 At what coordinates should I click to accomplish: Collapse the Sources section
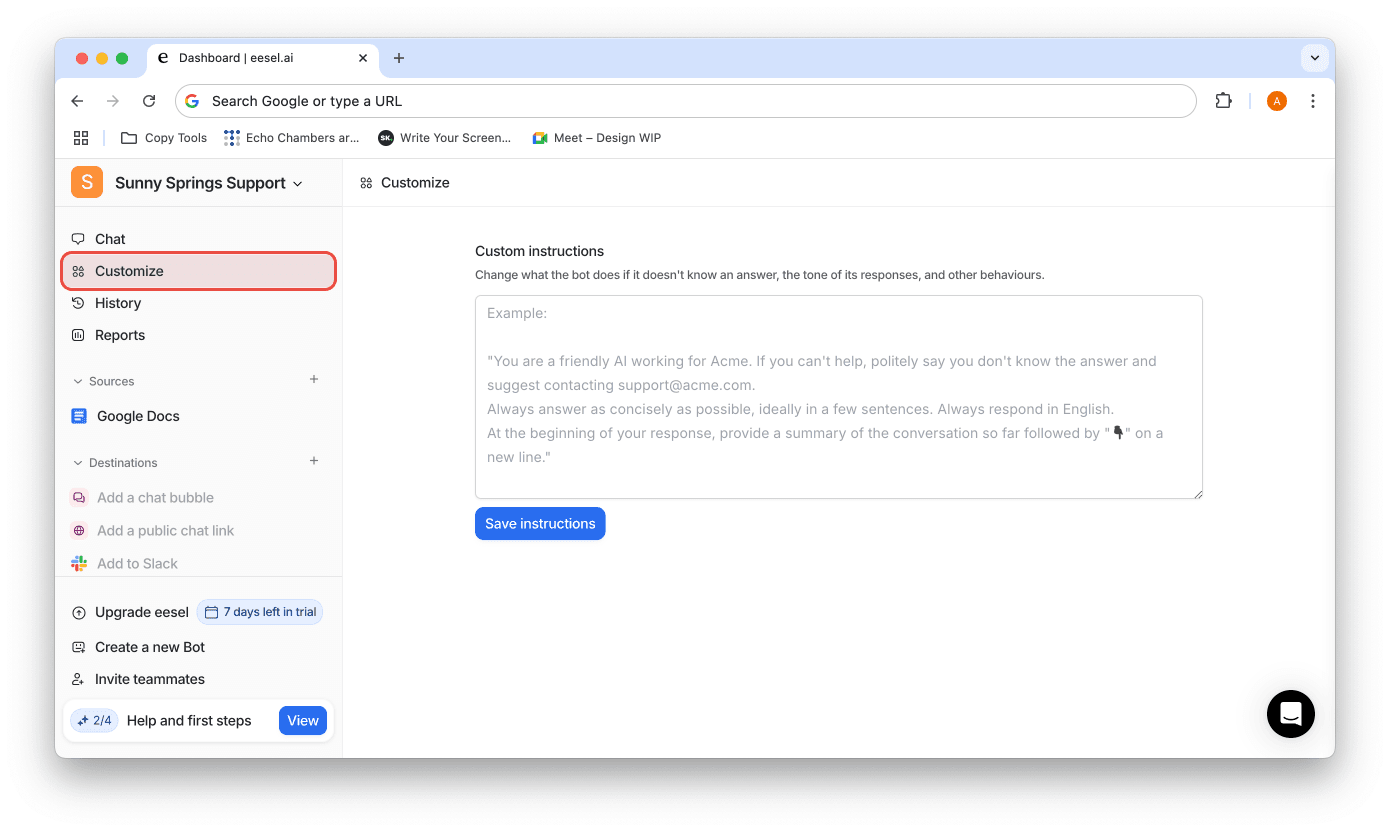[78, 381]
